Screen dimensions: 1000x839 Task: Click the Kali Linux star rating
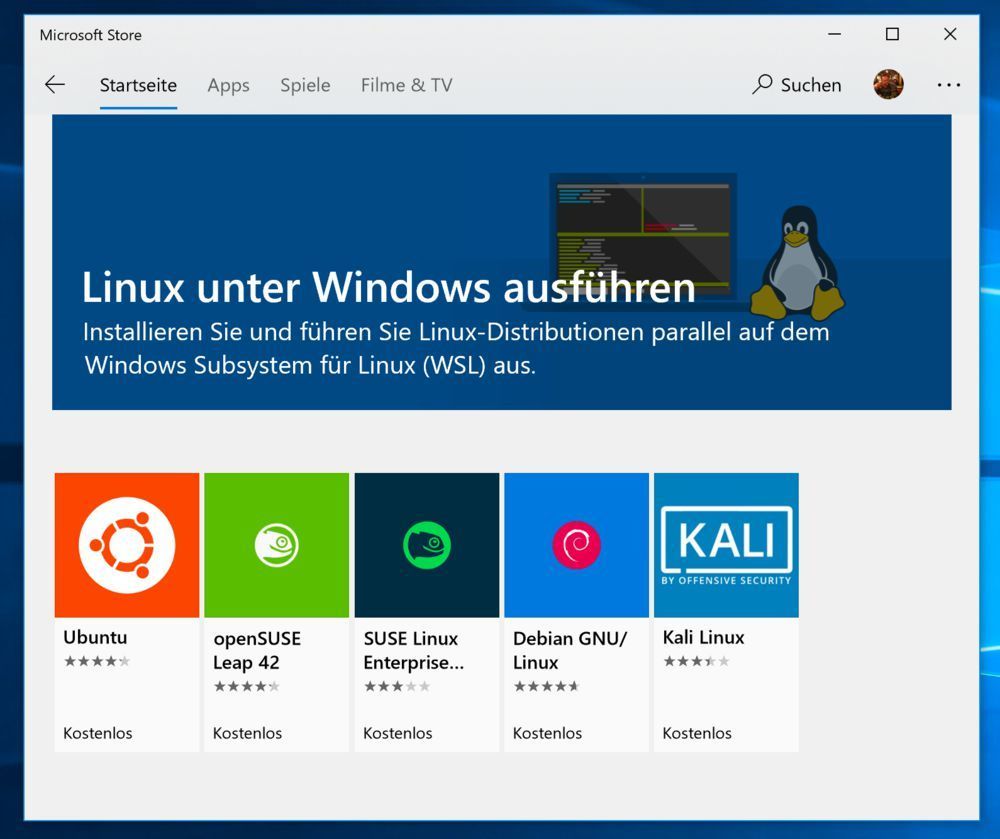[696, 661]
